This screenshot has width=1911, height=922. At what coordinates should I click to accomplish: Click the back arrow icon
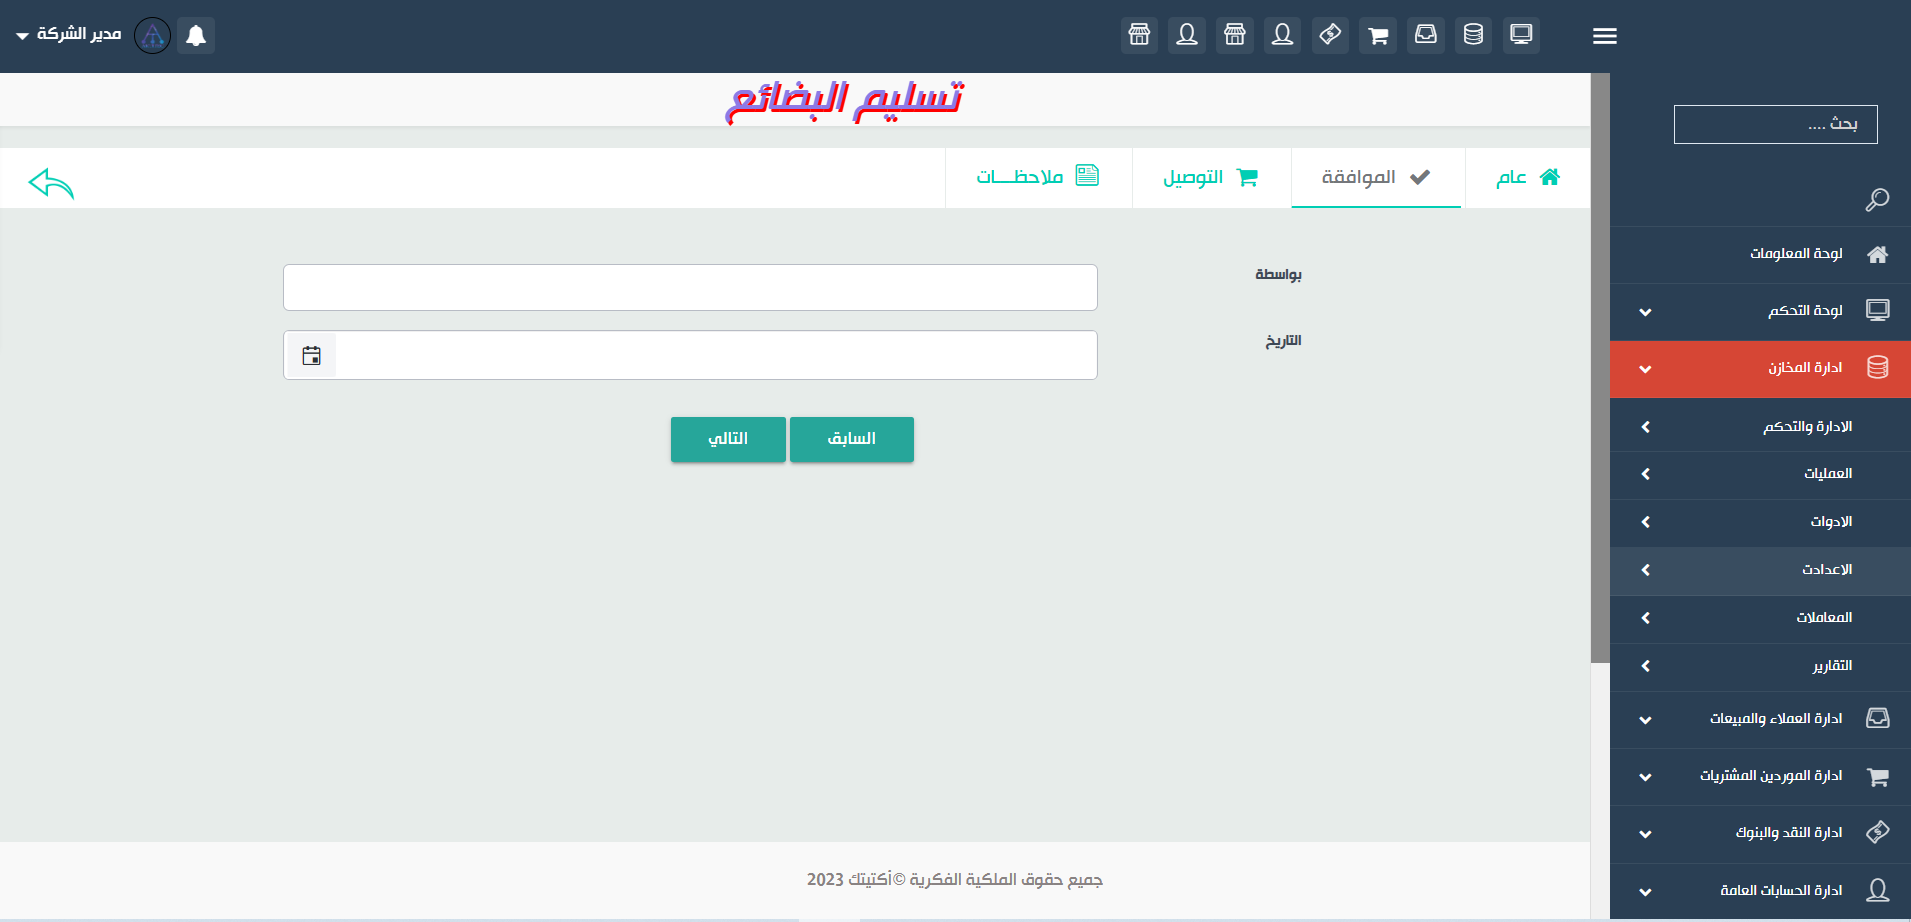51,183
